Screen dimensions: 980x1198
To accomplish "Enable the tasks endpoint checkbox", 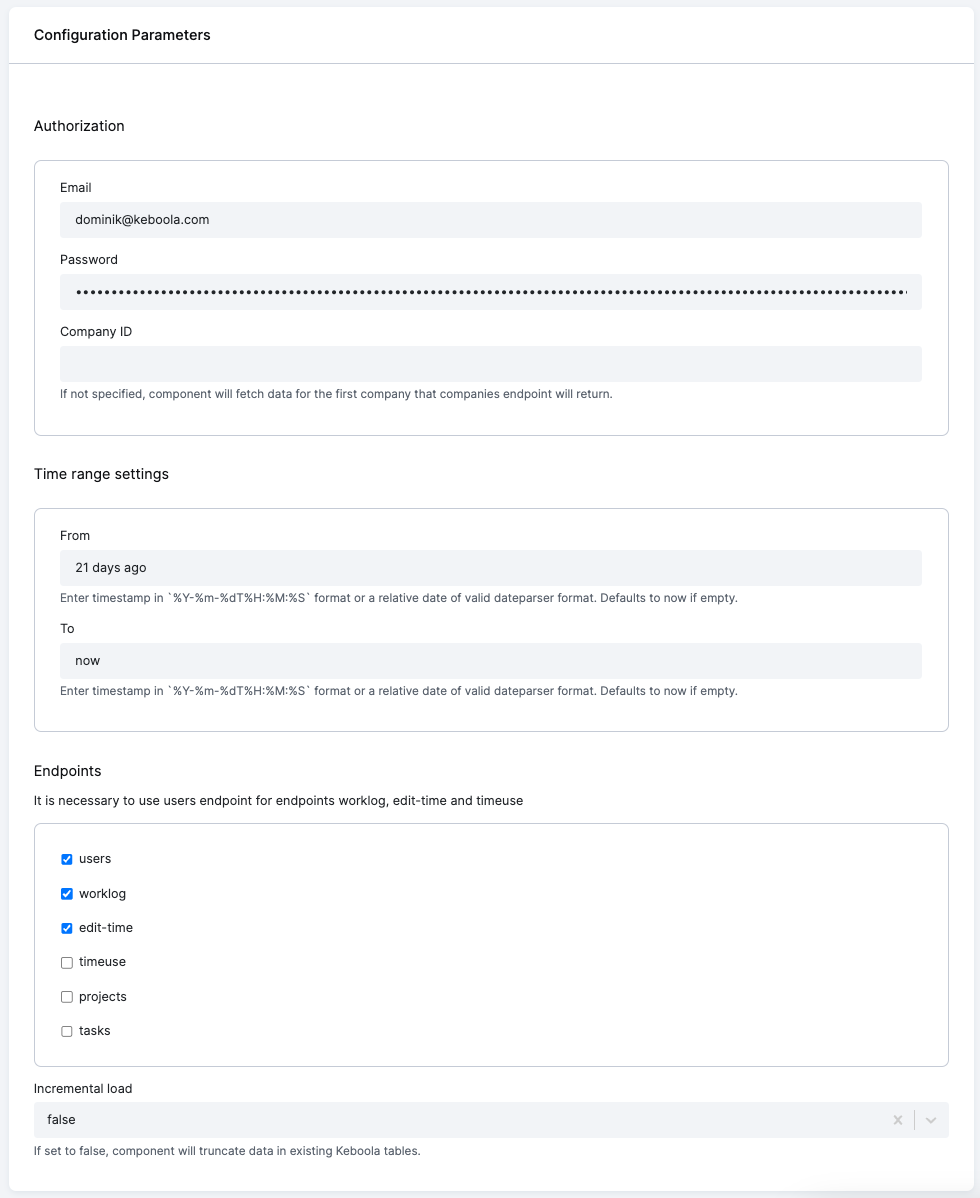I will (67, 1031).
